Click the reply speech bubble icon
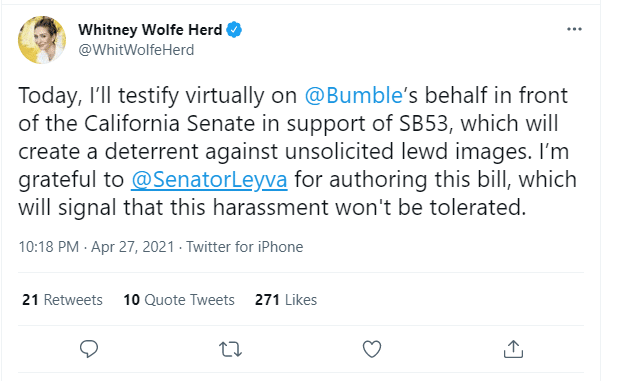Screen dimensions: 620x381 point(89,349)
